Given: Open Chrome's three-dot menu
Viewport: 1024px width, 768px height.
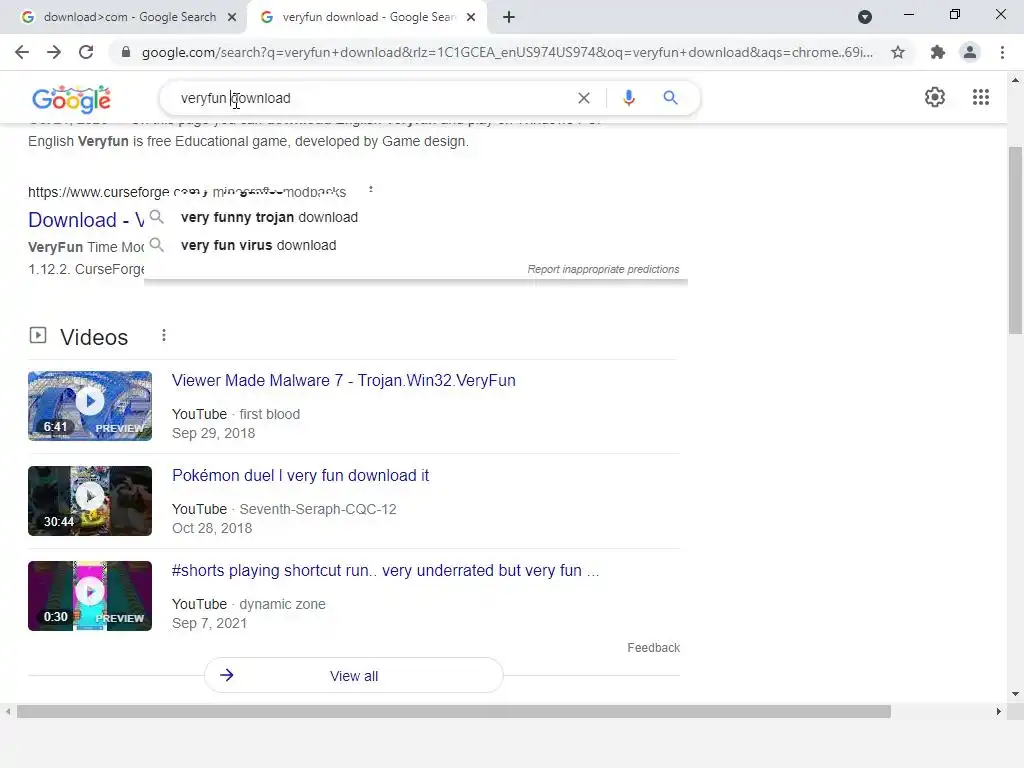Looking at the screenshot, I should point(1002,52).
